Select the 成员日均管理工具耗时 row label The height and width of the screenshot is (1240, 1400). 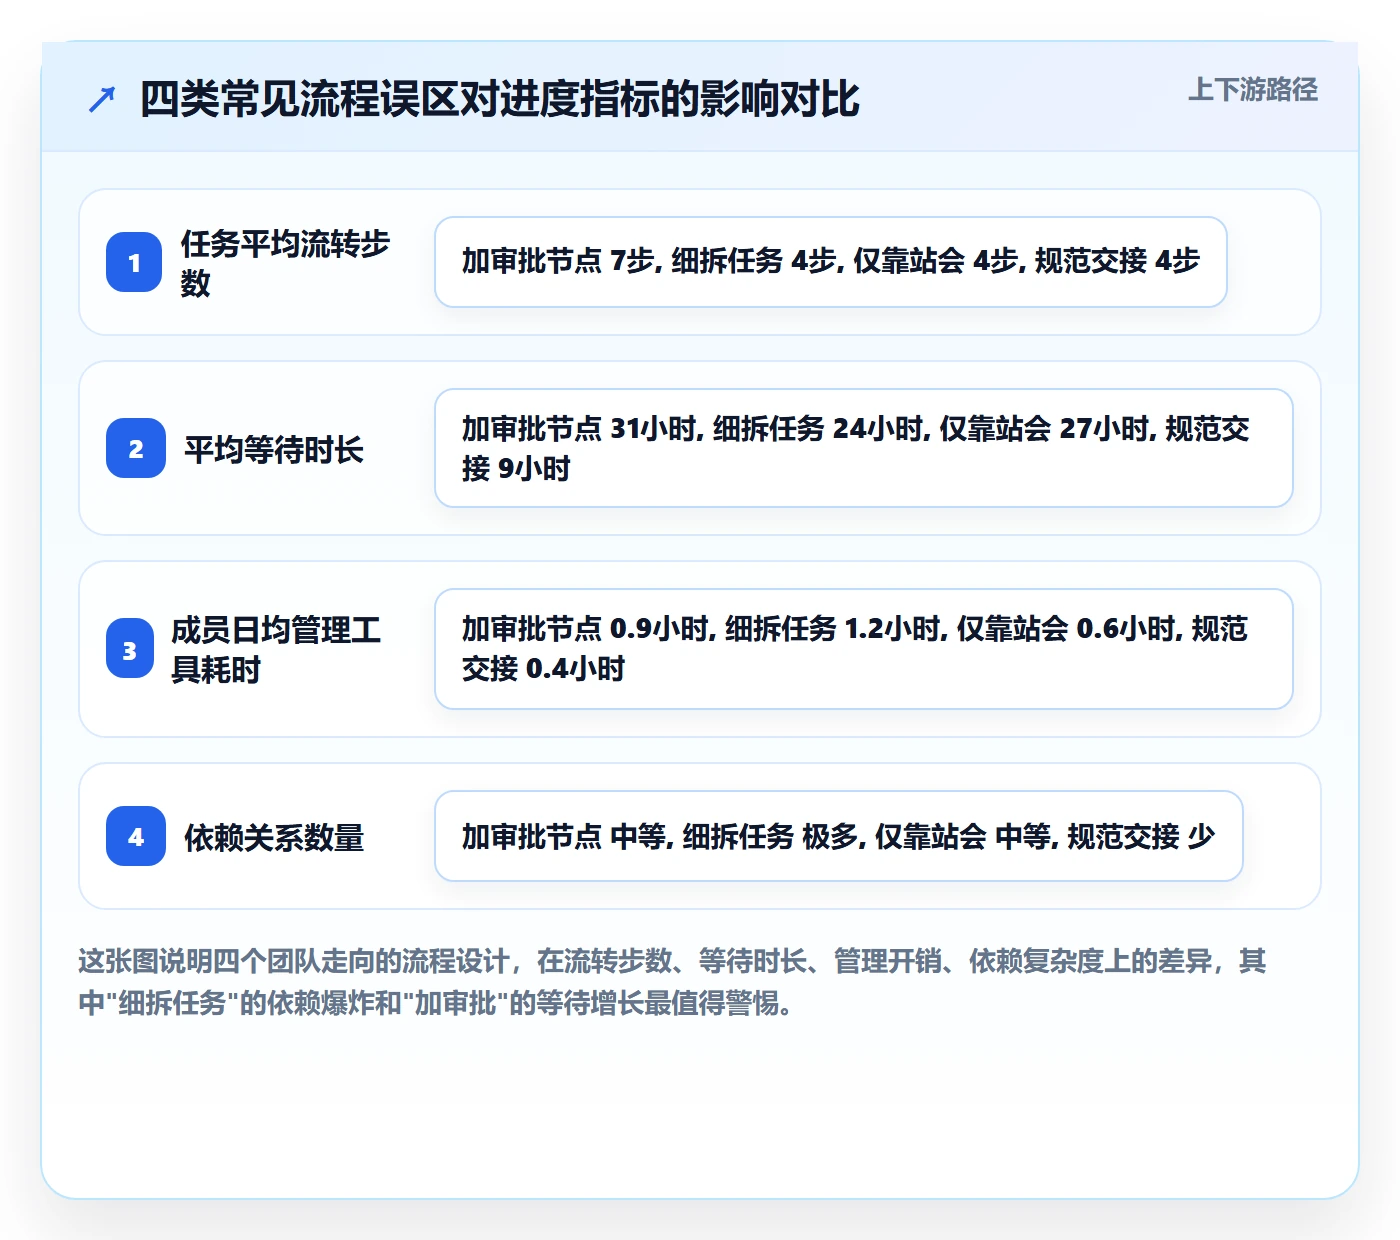coord(276,649)
